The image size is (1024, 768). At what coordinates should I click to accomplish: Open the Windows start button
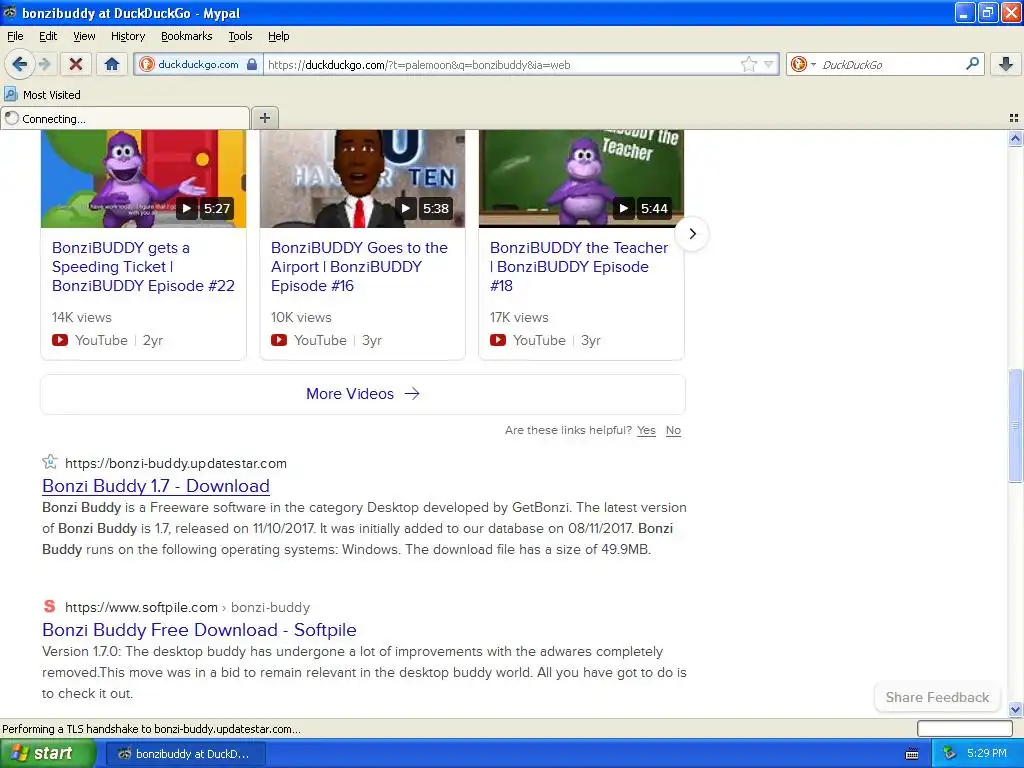[48, 754]
